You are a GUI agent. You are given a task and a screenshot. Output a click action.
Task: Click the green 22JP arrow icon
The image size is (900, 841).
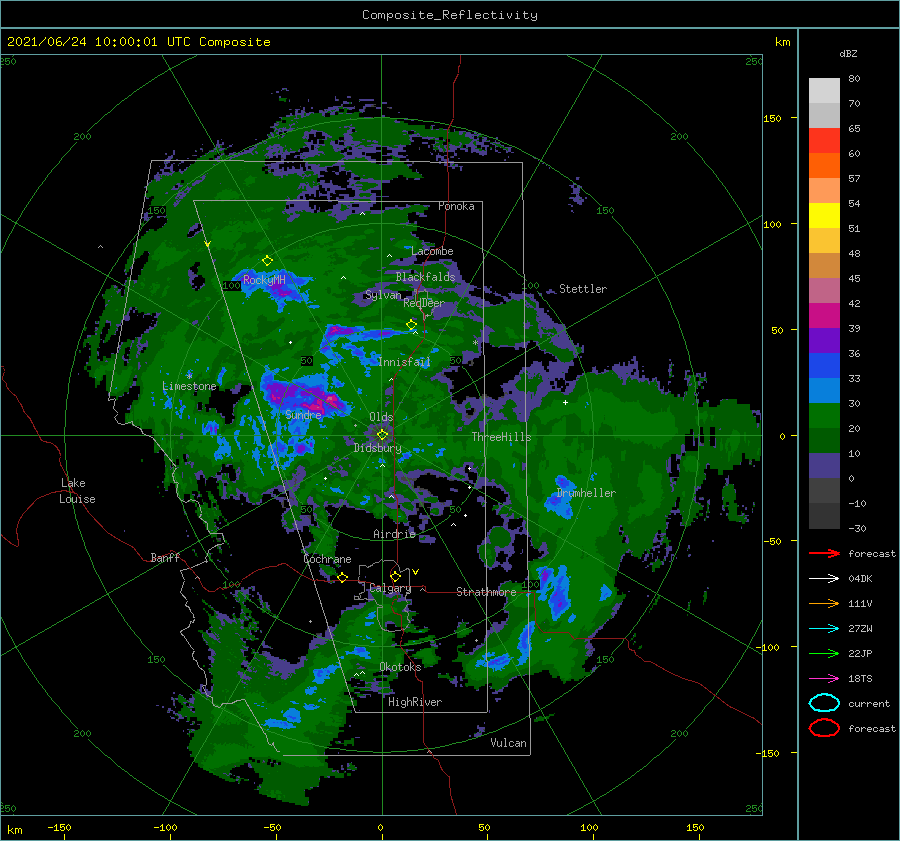click(x=824, y=653)
